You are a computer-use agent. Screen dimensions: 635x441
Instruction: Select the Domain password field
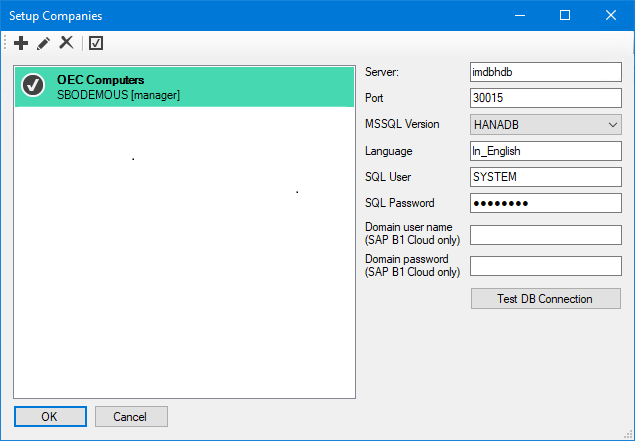546,266
